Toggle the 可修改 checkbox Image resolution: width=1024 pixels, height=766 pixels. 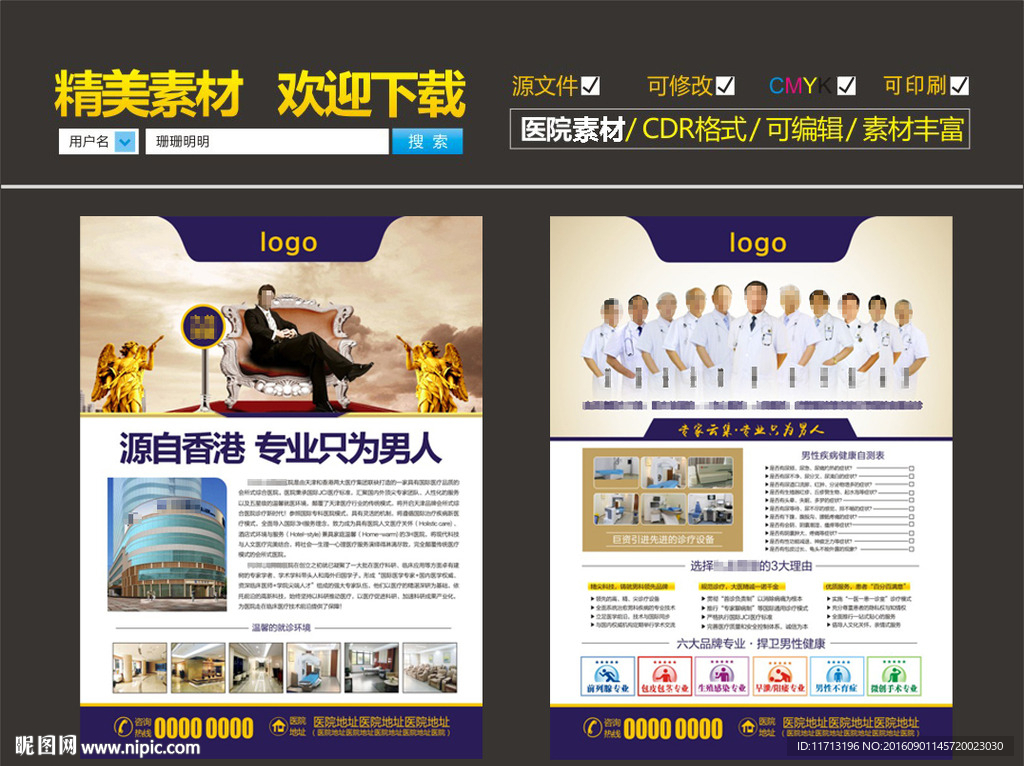click(726, 86)
